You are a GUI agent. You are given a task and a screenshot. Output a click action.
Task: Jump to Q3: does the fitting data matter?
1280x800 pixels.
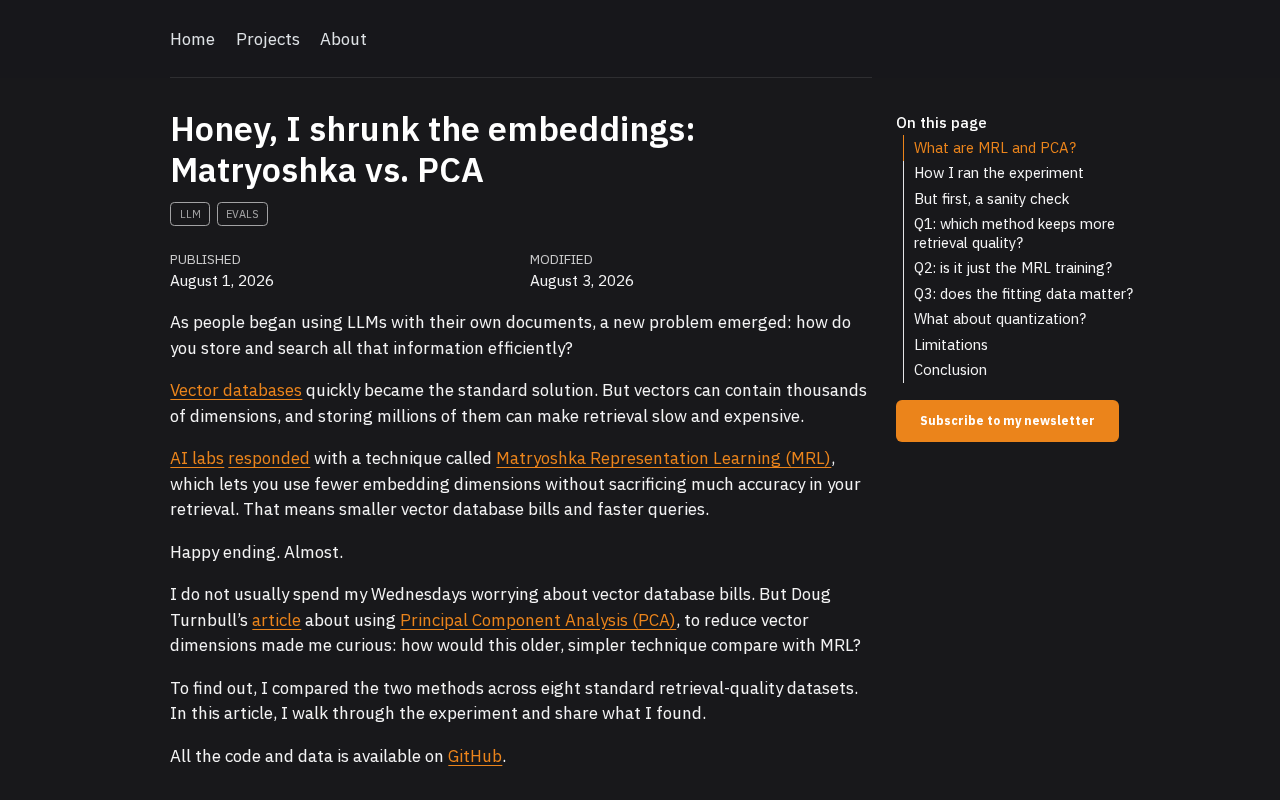pyautogui.click(x=1023, y=294)
